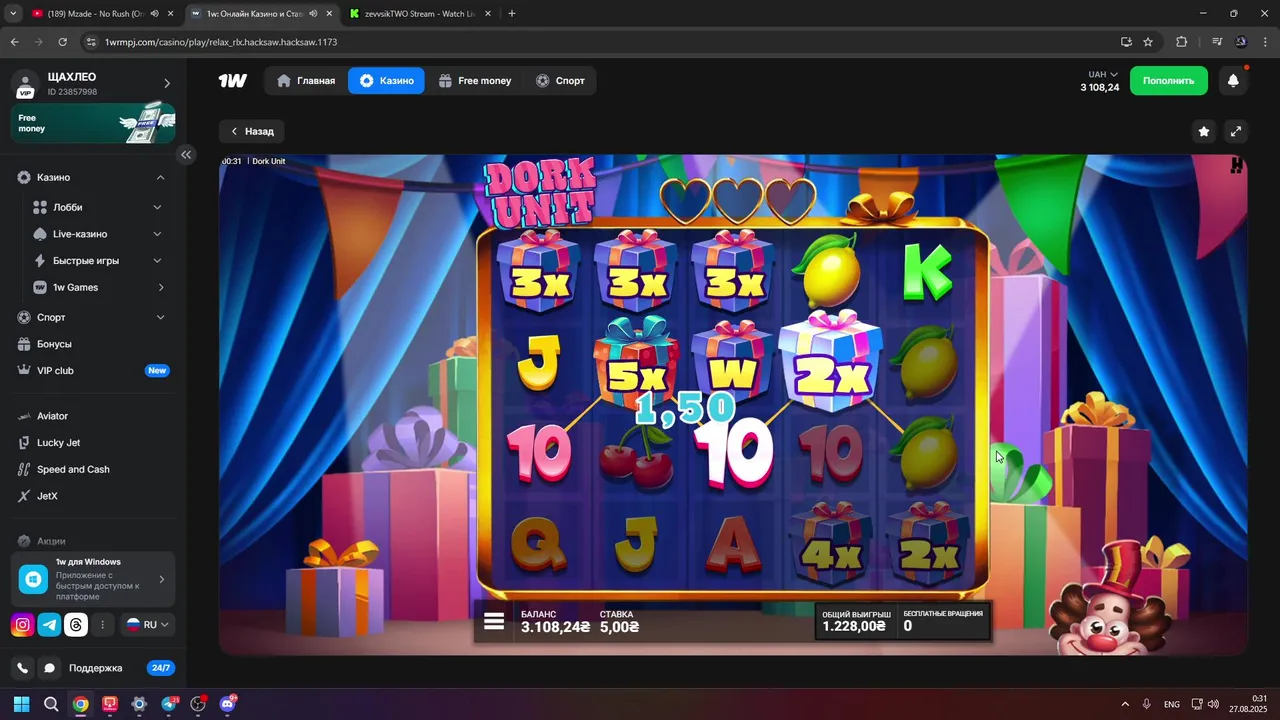The height and width of the screenshot is (720, 1280).
Task: Open the 1w для Windows app banner
Action: tap(93, 578)
